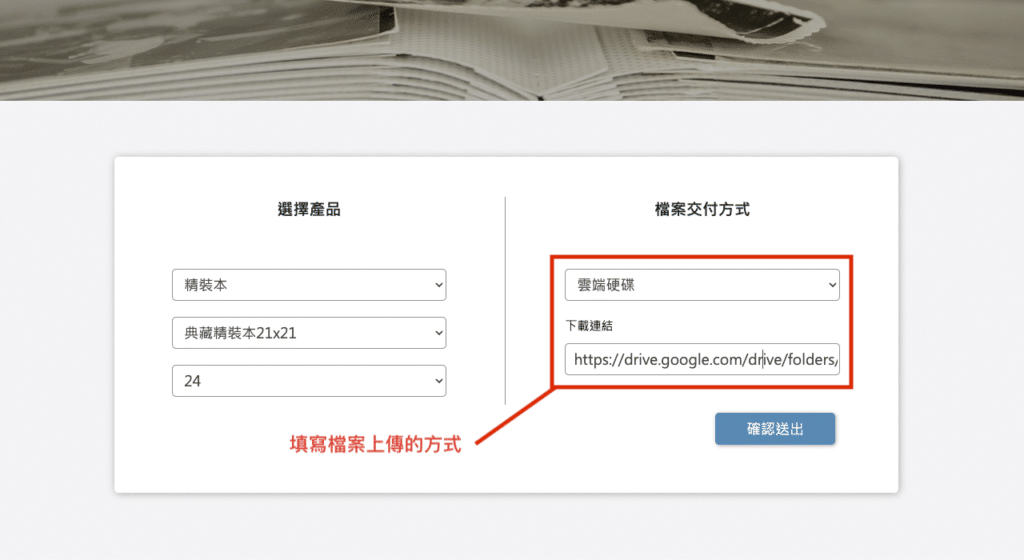The image size is (1024, 560).
Task: Open the 雲端硬碟 delivery method dropdown
Action: pyautogui.click(x=692, y=285)
